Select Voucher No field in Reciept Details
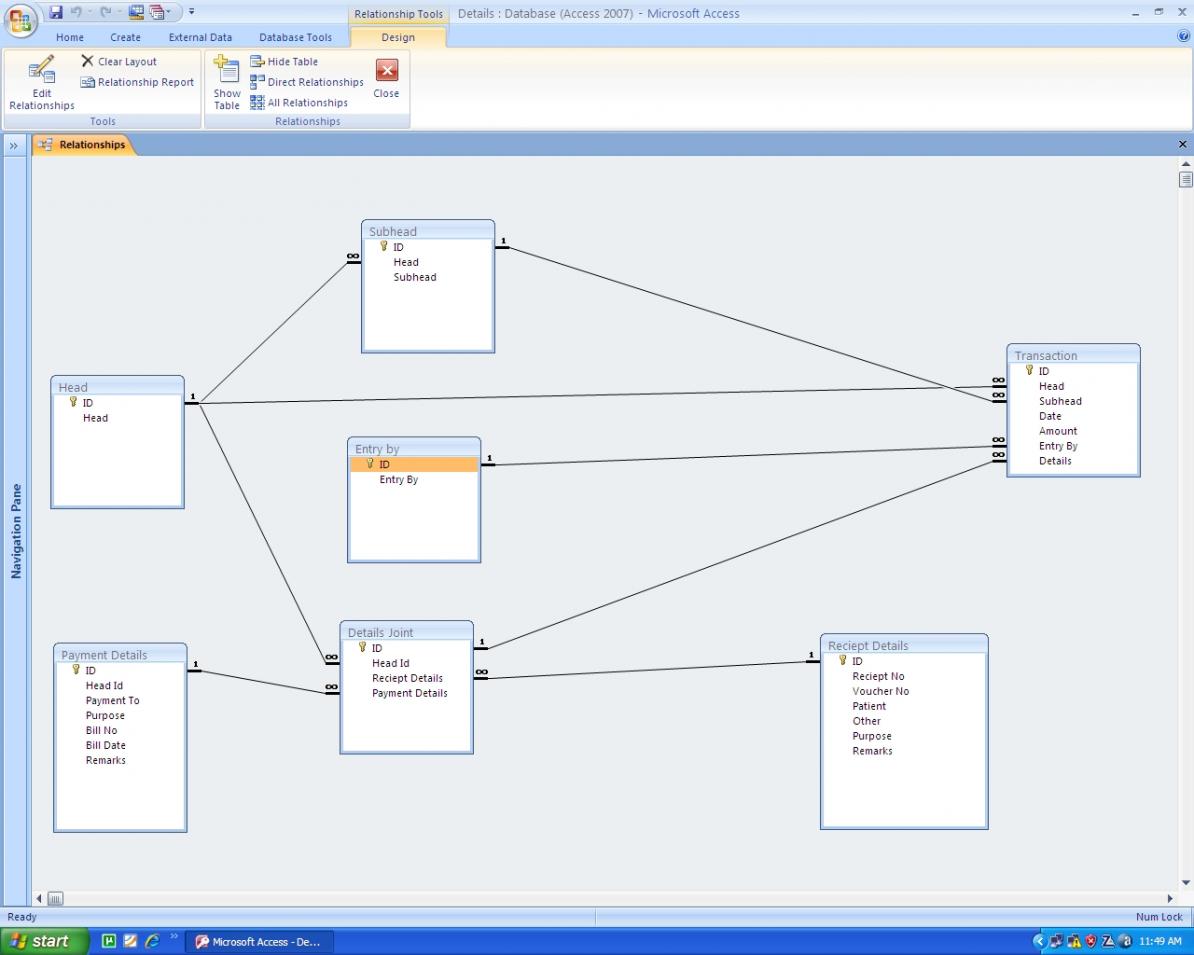 click(880, 691)
